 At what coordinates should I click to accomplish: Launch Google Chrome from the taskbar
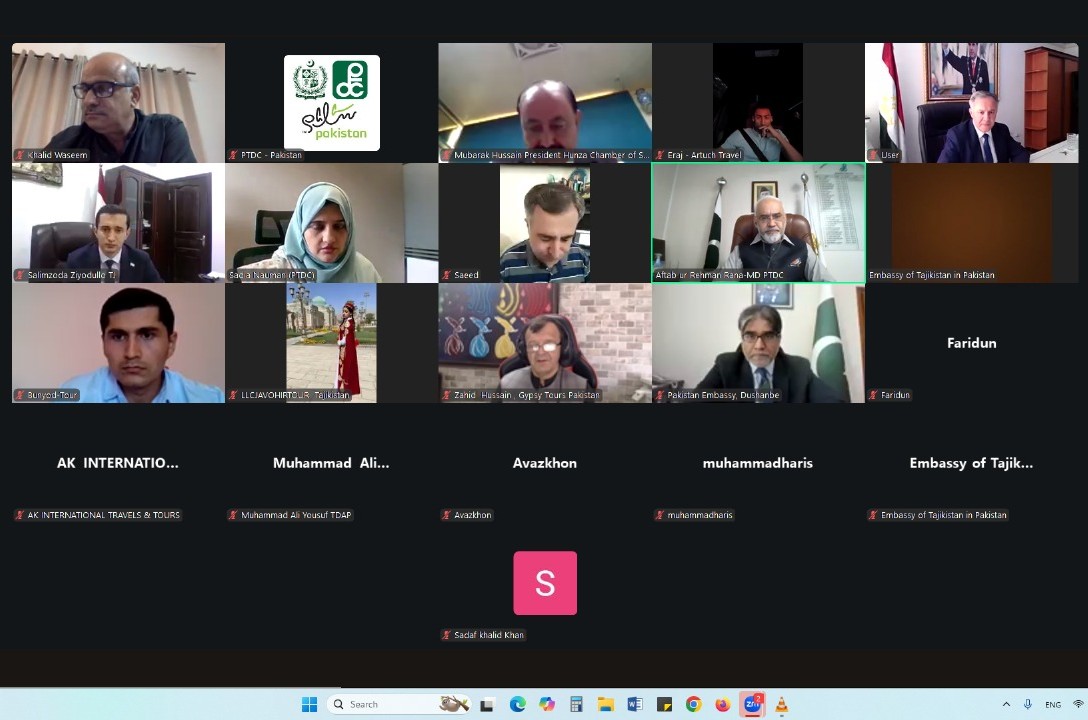tap(693, 704)
